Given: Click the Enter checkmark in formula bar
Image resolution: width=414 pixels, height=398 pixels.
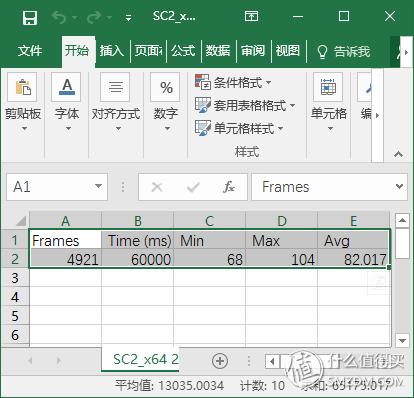Looking at the screenshot, I should [193, 187].
